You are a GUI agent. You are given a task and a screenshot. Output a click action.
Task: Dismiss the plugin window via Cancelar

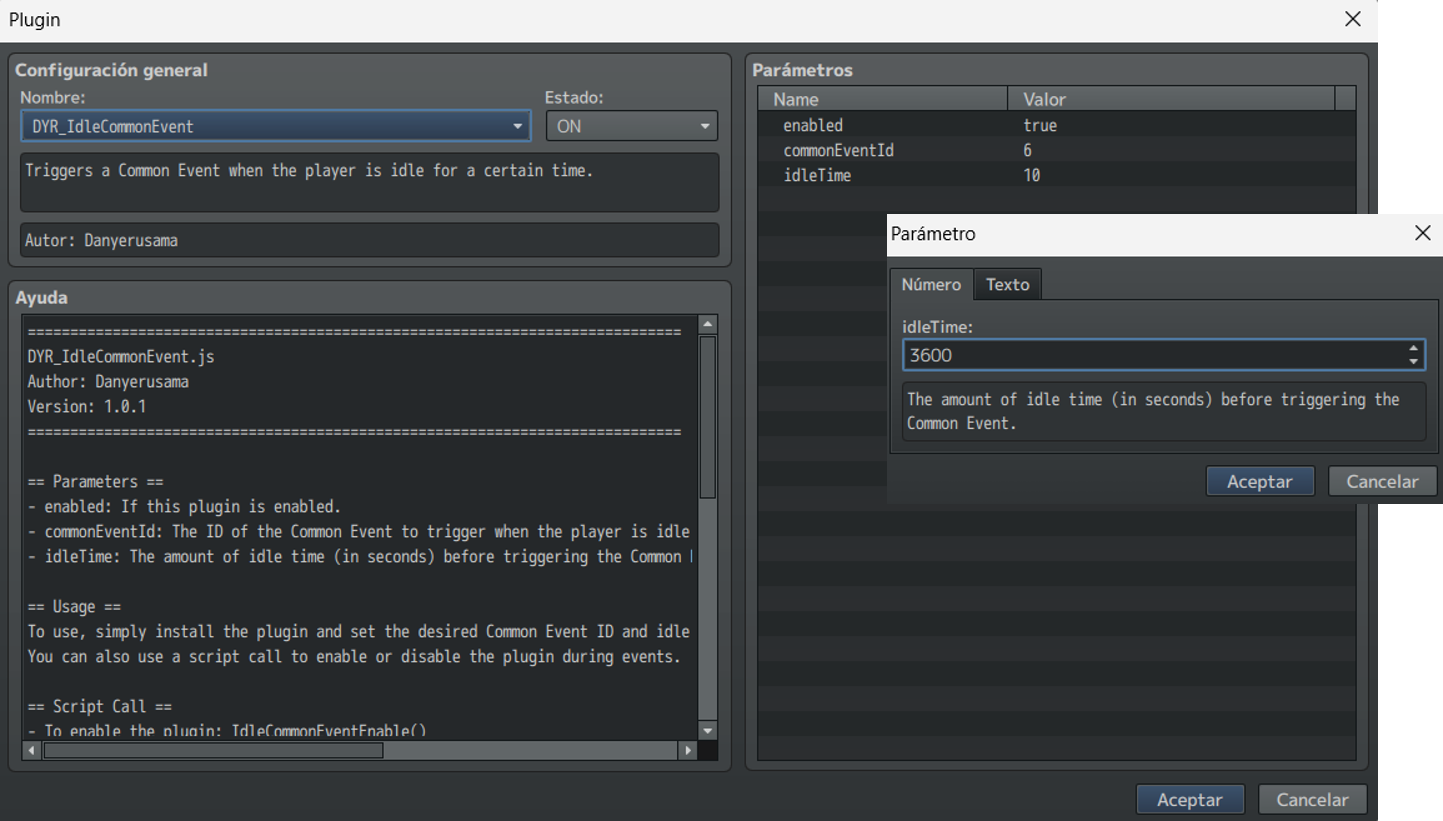(x=1312, y=799)
